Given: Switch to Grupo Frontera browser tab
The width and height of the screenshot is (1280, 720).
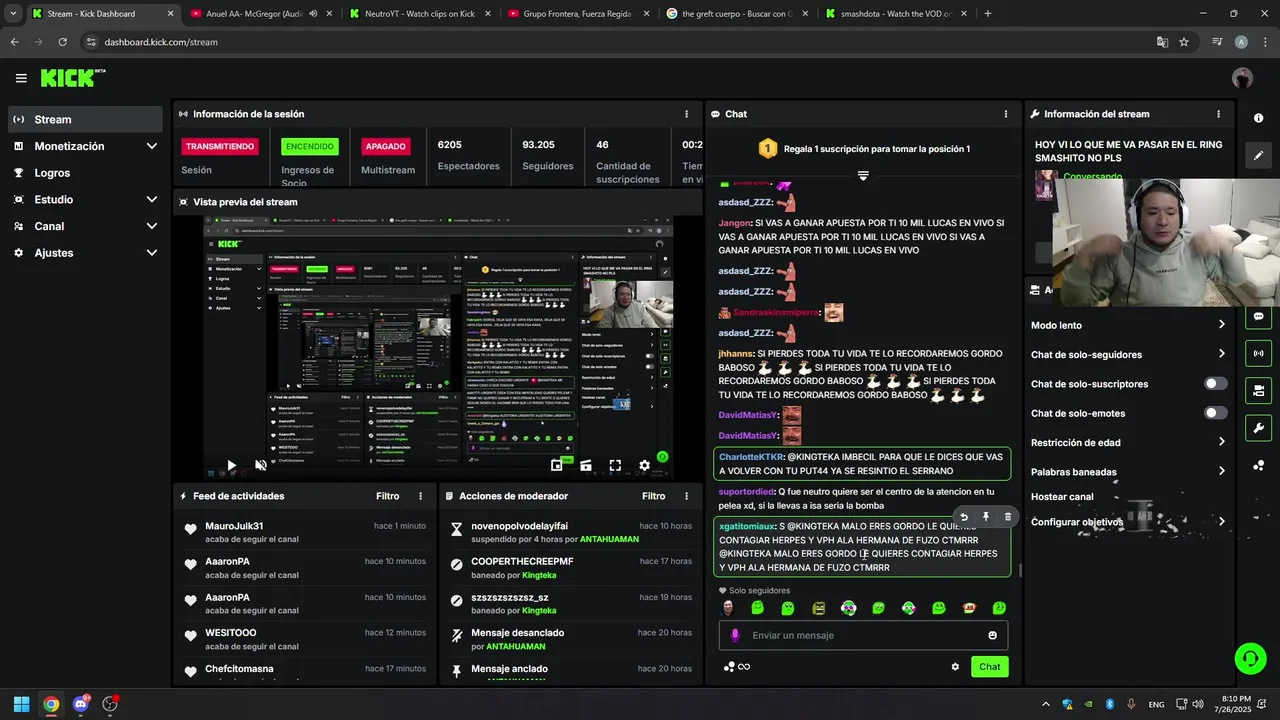Looking at the screenshot, I should (577, 14).
